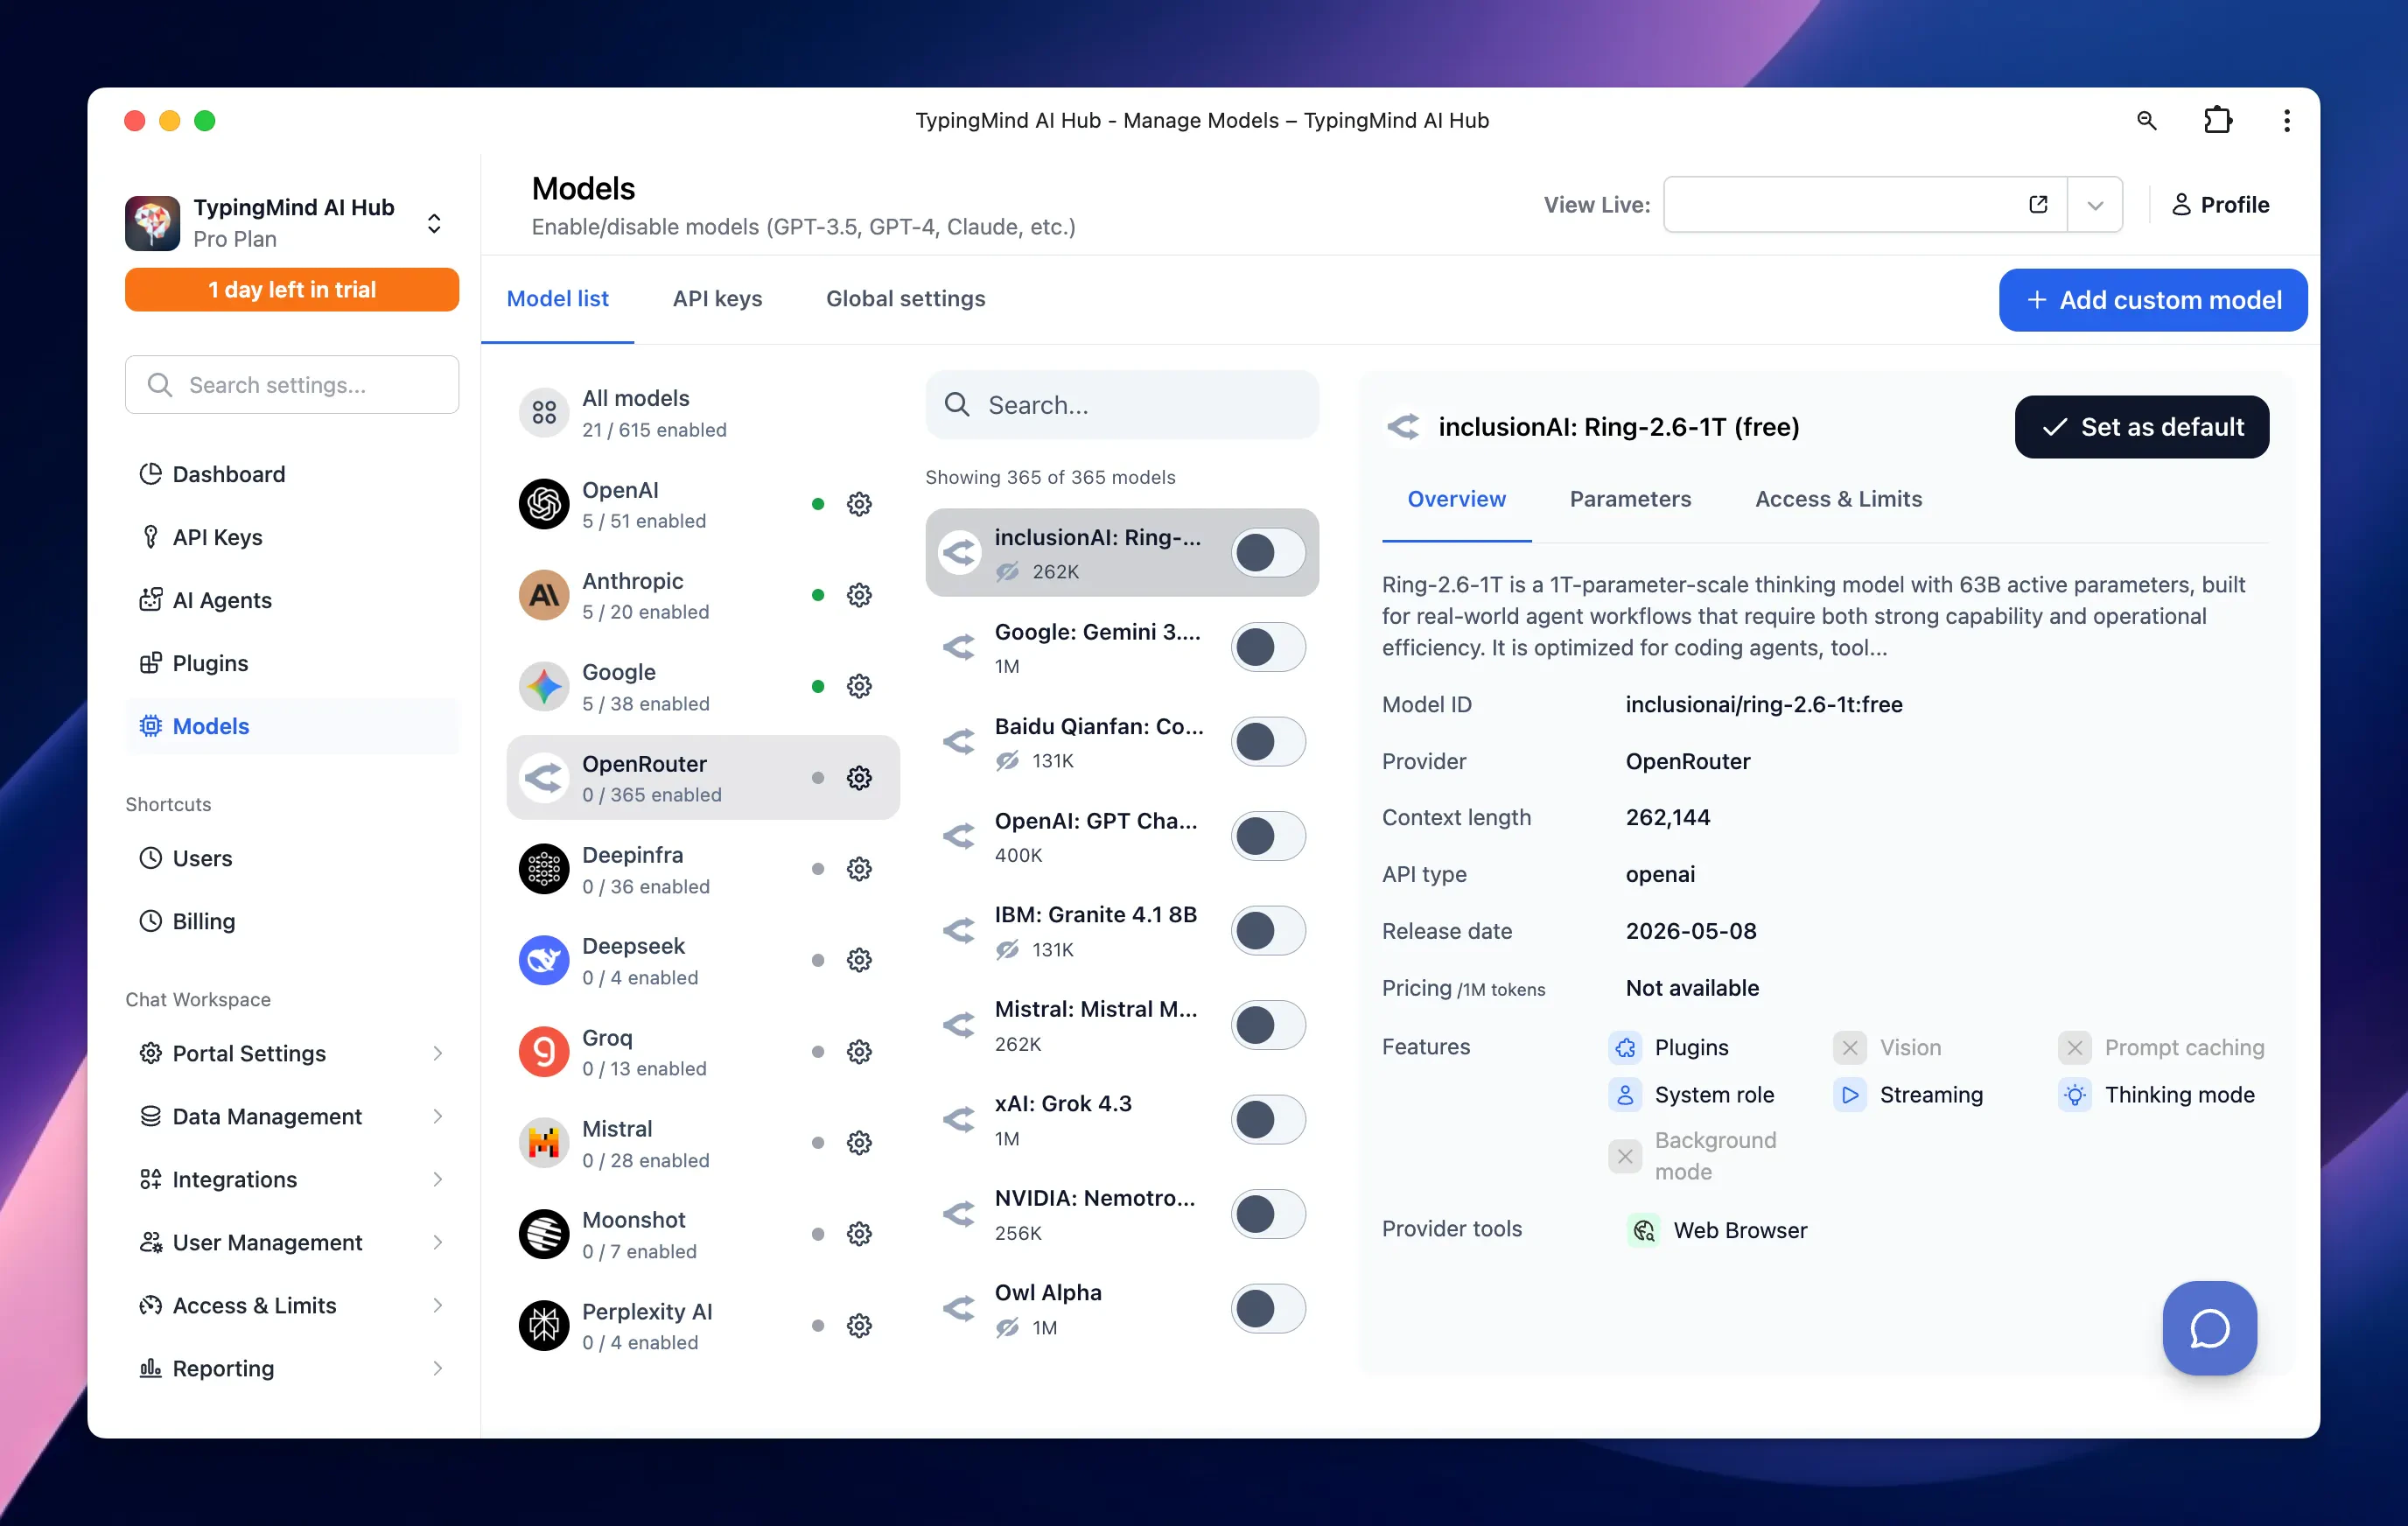Open Billing shortcut in sidebar
This screenshot has height=1526, width=2408.
[292, 921]
